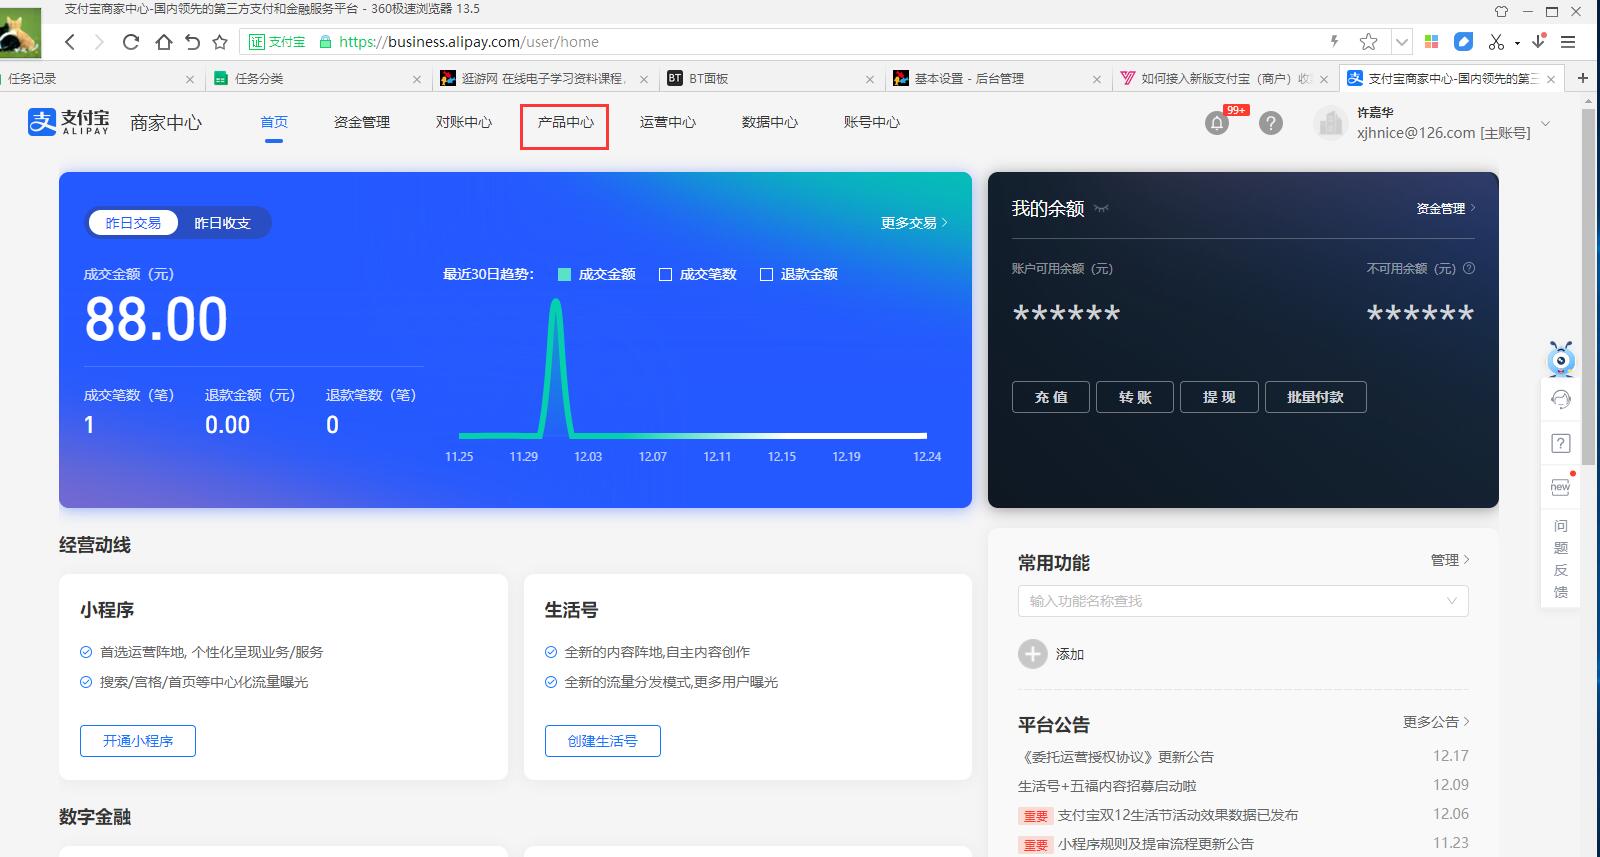
Task: Expand the account menu dropdown arrow
Action: point(1545,124)
